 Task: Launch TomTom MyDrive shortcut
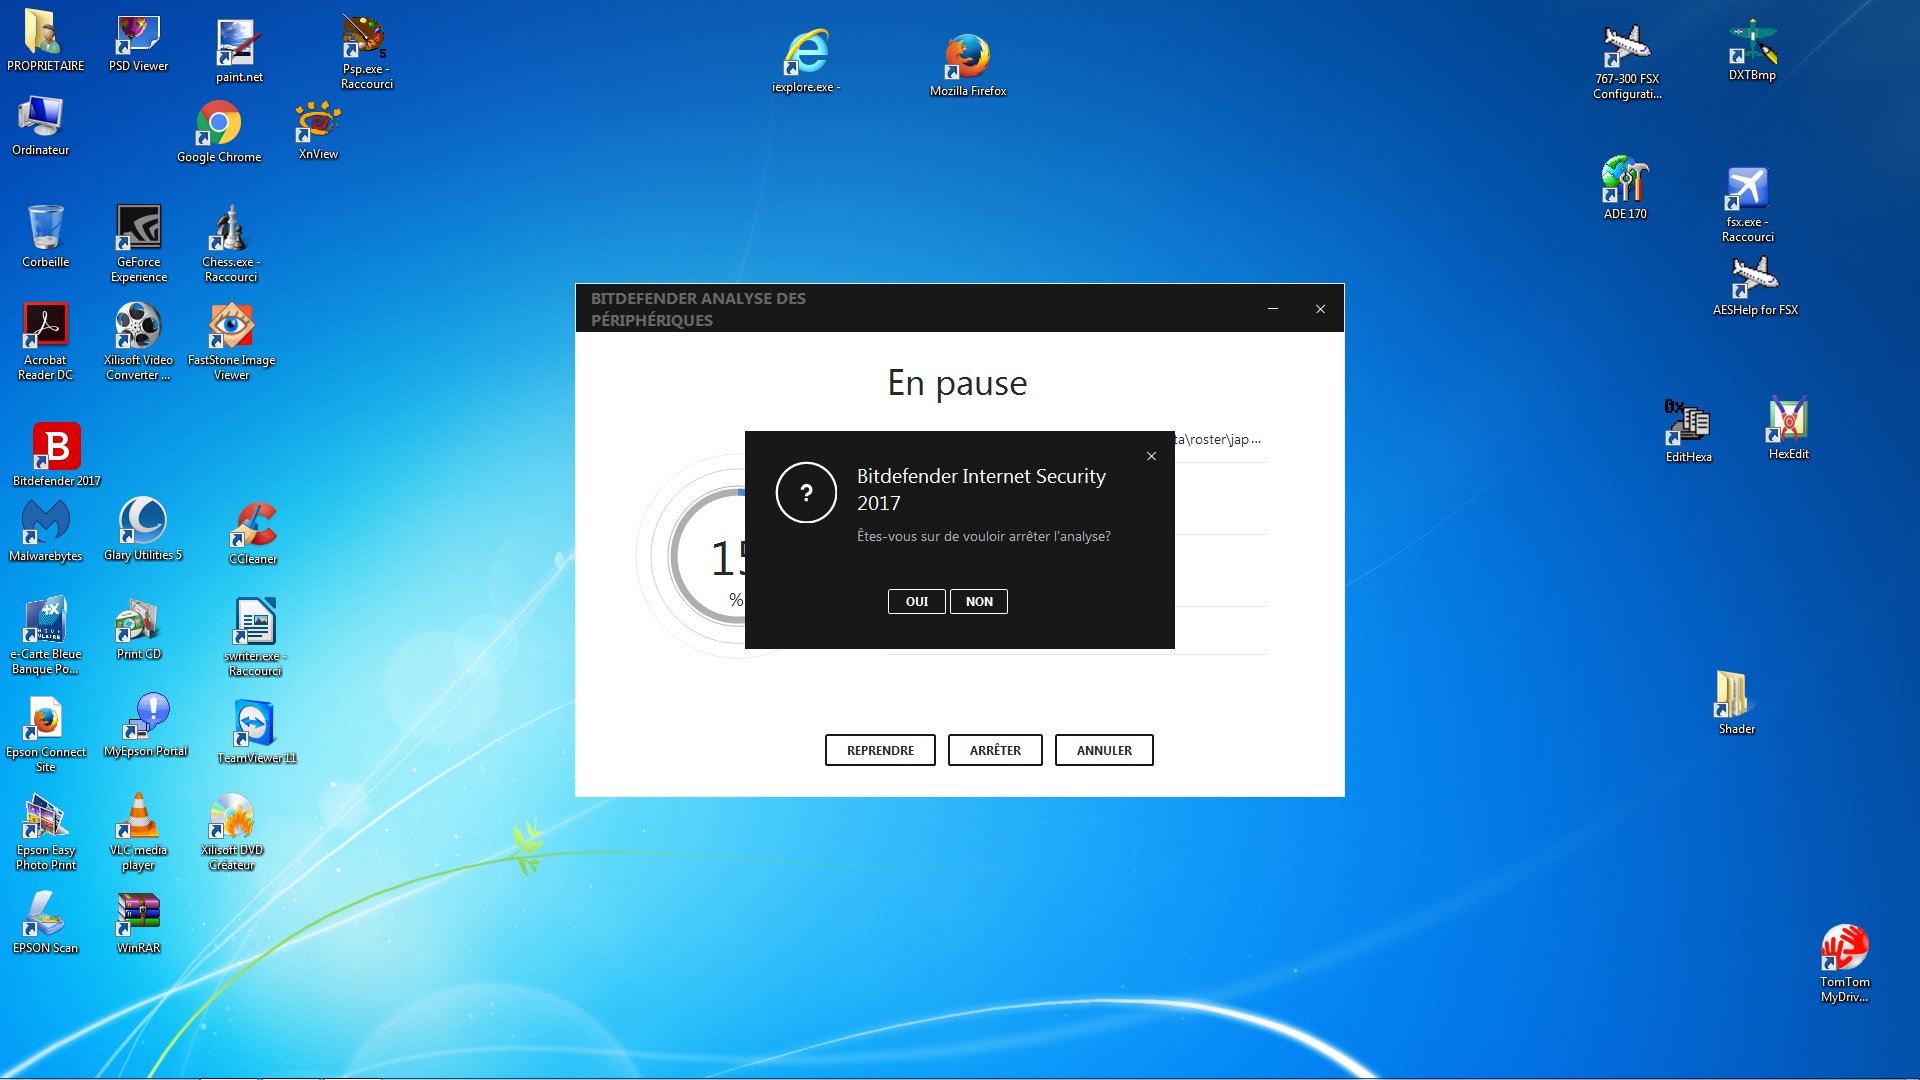(x=1844, y=963)
